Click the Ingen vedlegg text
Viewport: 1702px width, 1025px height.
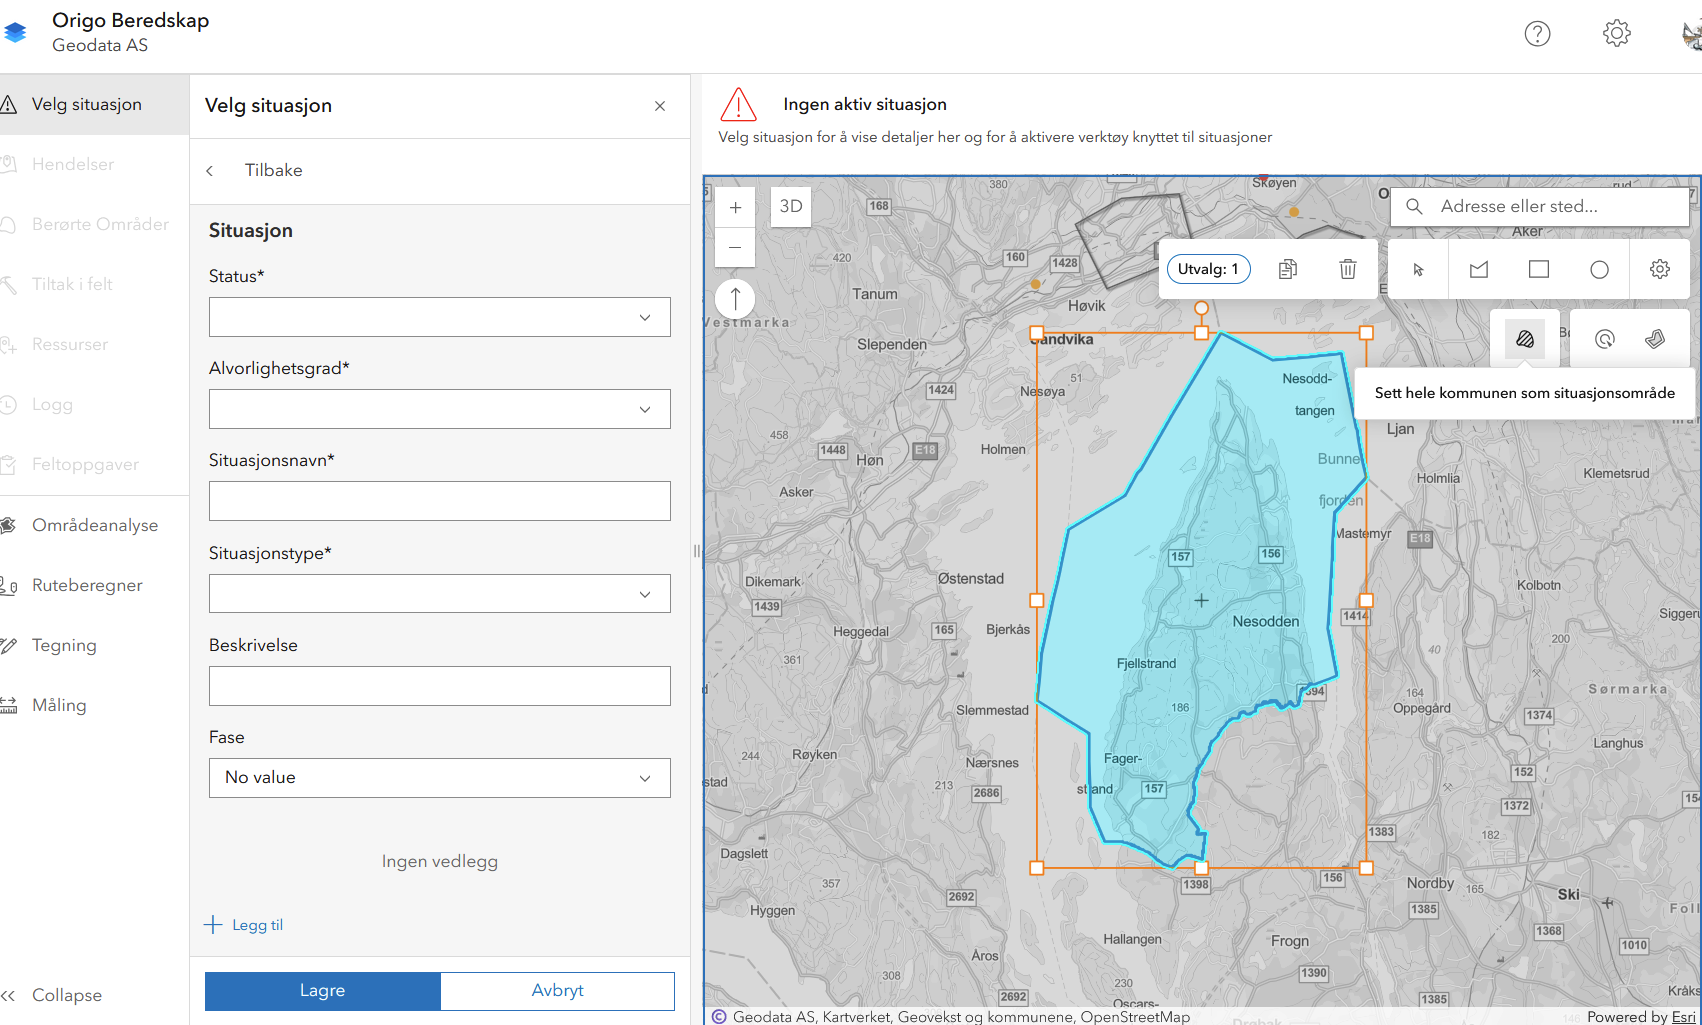(440, 862)
